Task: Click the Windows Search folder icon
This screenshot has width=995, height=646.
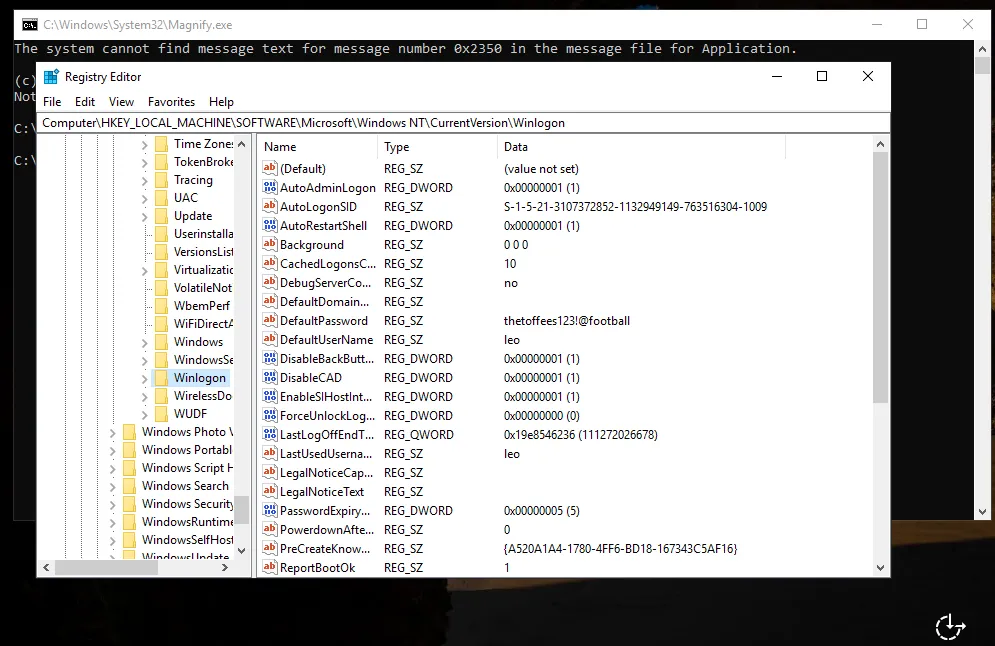Action: click(129, 486)
